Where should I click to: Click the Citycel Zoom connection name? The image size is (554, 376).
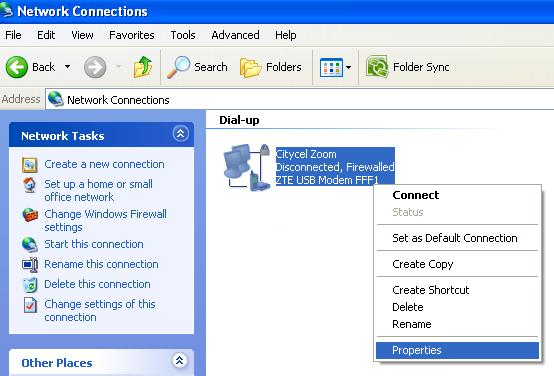(306, 154)
